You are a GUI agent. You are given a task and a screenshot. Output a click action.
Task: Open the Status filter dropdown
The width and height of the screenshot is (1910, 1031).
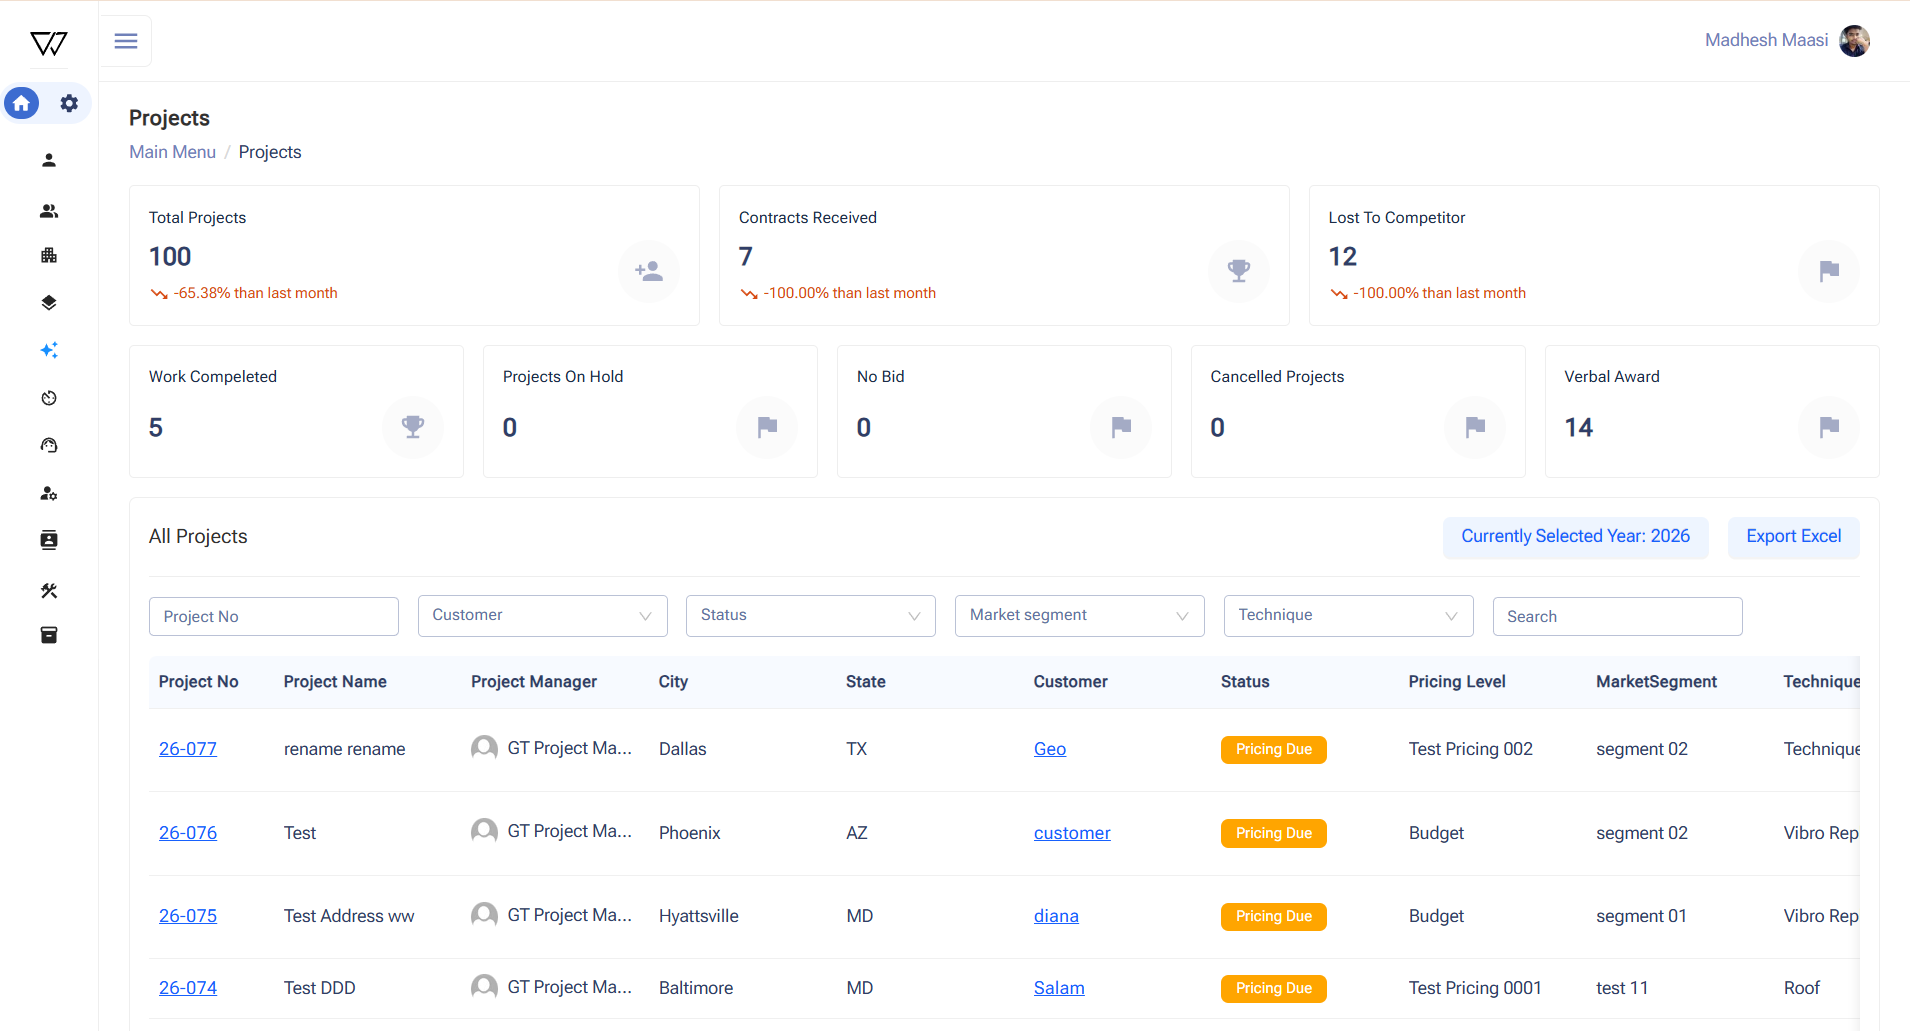pyautogui.click(x=810, y=616)
